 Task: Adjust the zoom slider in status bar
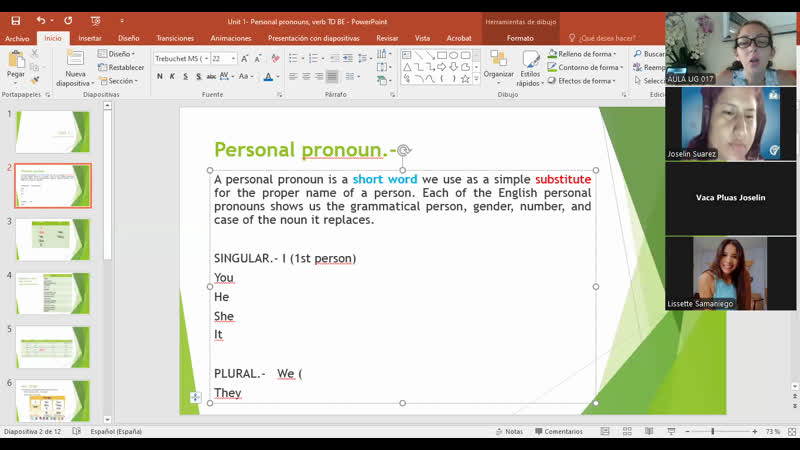click(712, 432)
